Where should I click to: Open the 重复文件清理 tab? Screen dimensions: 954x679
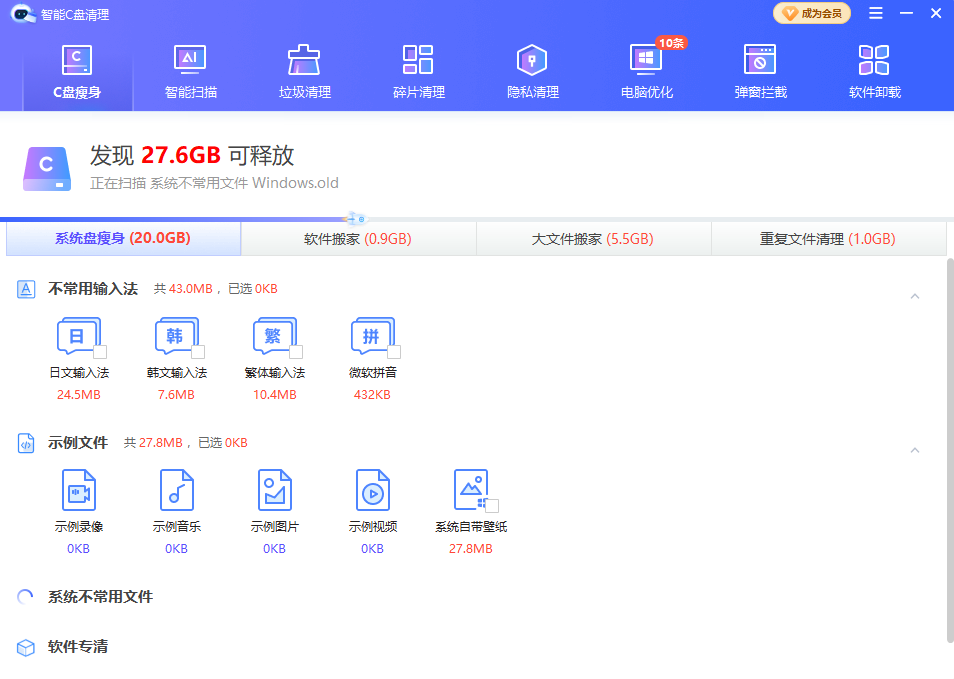(828, 239)
